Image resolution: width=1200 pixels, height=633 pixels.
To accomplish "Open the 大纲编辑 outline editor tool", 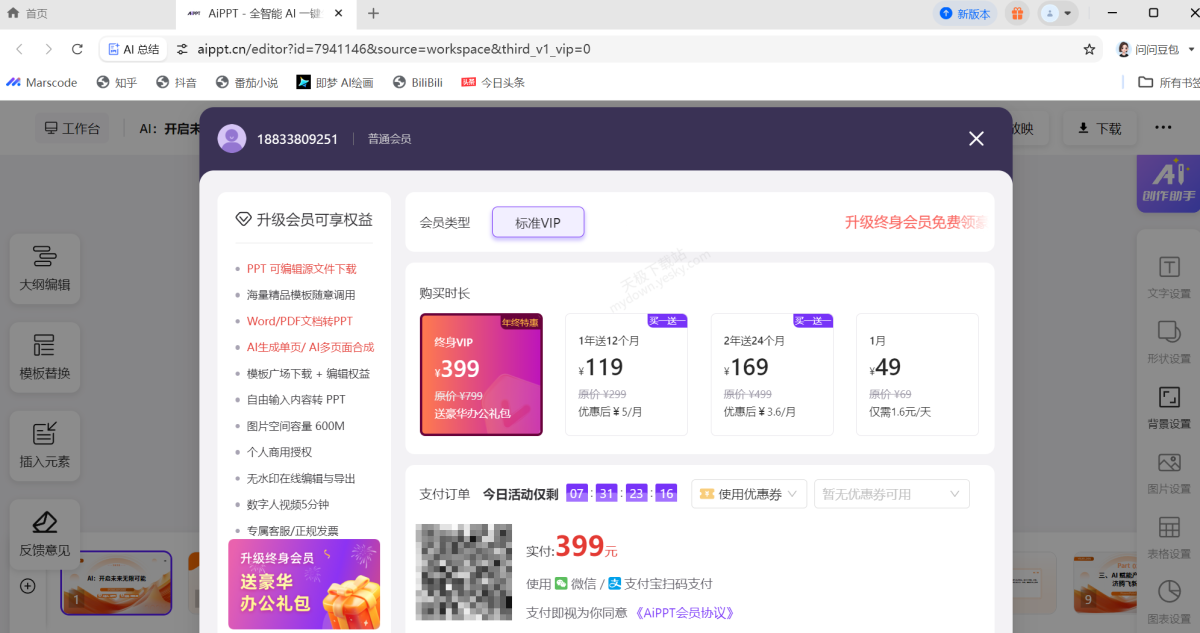I will click(45, 268).
